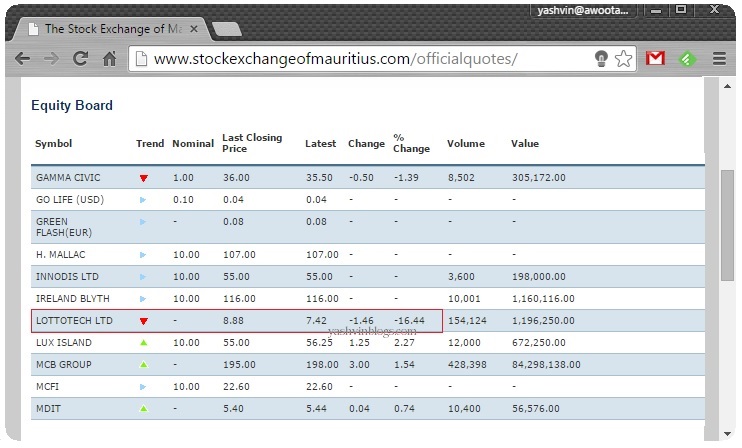Open the Chrome hamburger menu
The width and height of the screenshot is (742, 448).
point(719,59)
